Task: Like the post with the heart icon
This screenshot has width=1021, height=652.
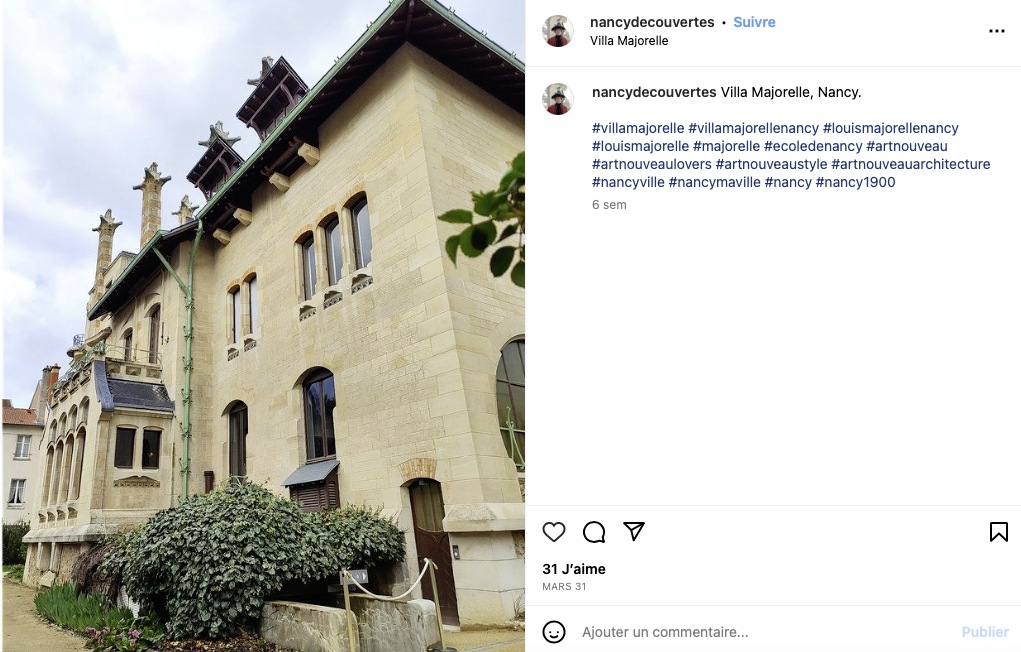Action: tap(553, 532)
